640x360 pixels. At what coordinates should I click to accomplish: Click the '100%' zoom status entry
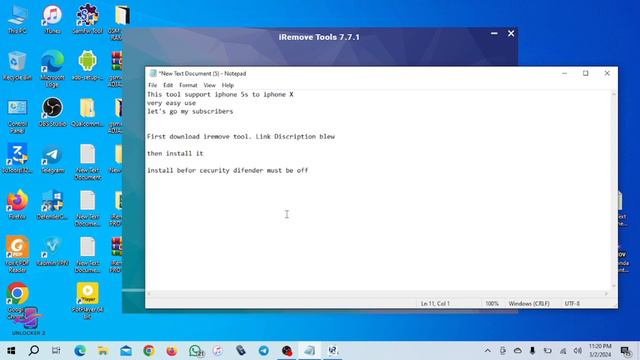492,304
